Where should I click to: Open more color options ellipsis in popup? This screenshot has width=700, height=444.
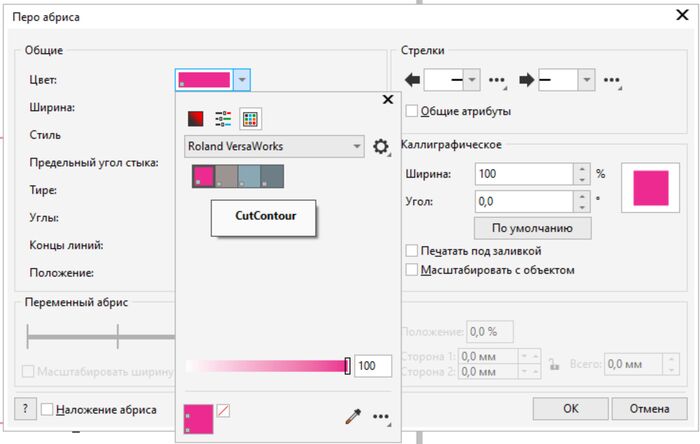click(381, 417)
